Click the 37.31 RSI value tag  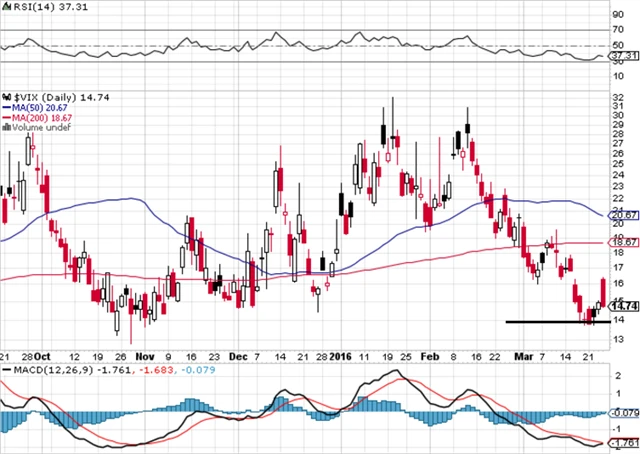click(624, 57)
